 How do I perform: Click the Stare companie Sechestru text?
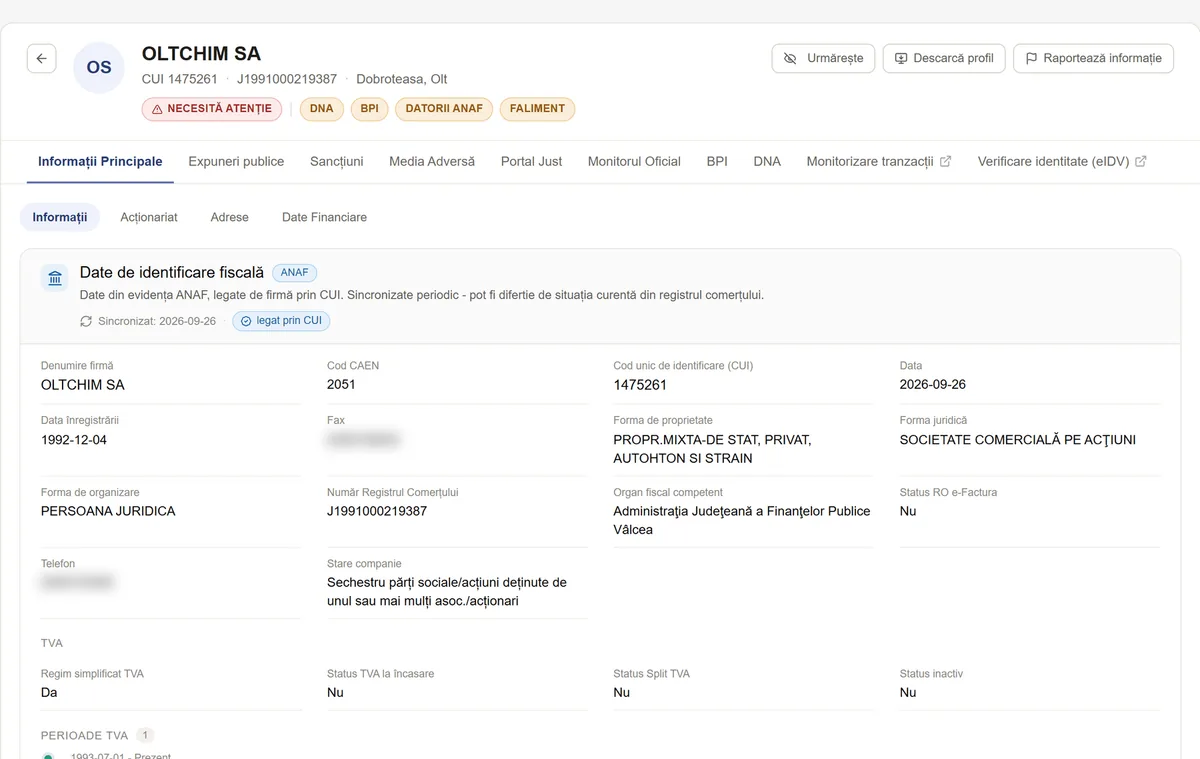pos(447,592)
